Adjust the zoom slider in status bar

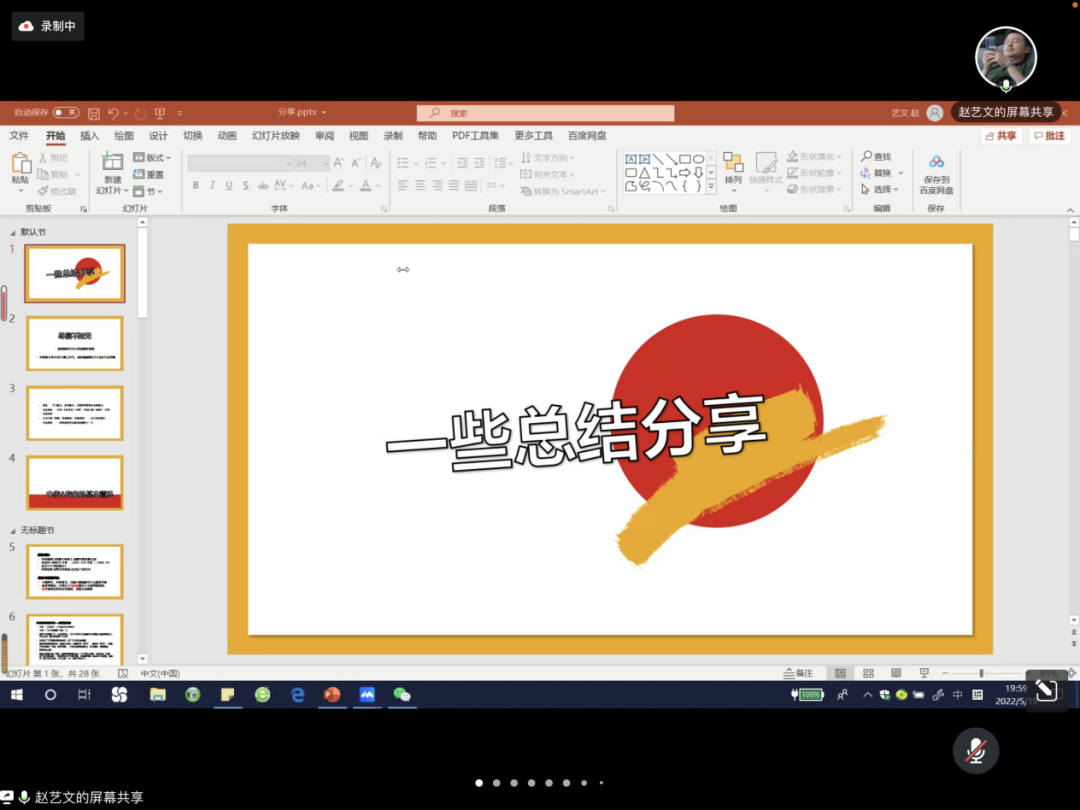point(982,673)
